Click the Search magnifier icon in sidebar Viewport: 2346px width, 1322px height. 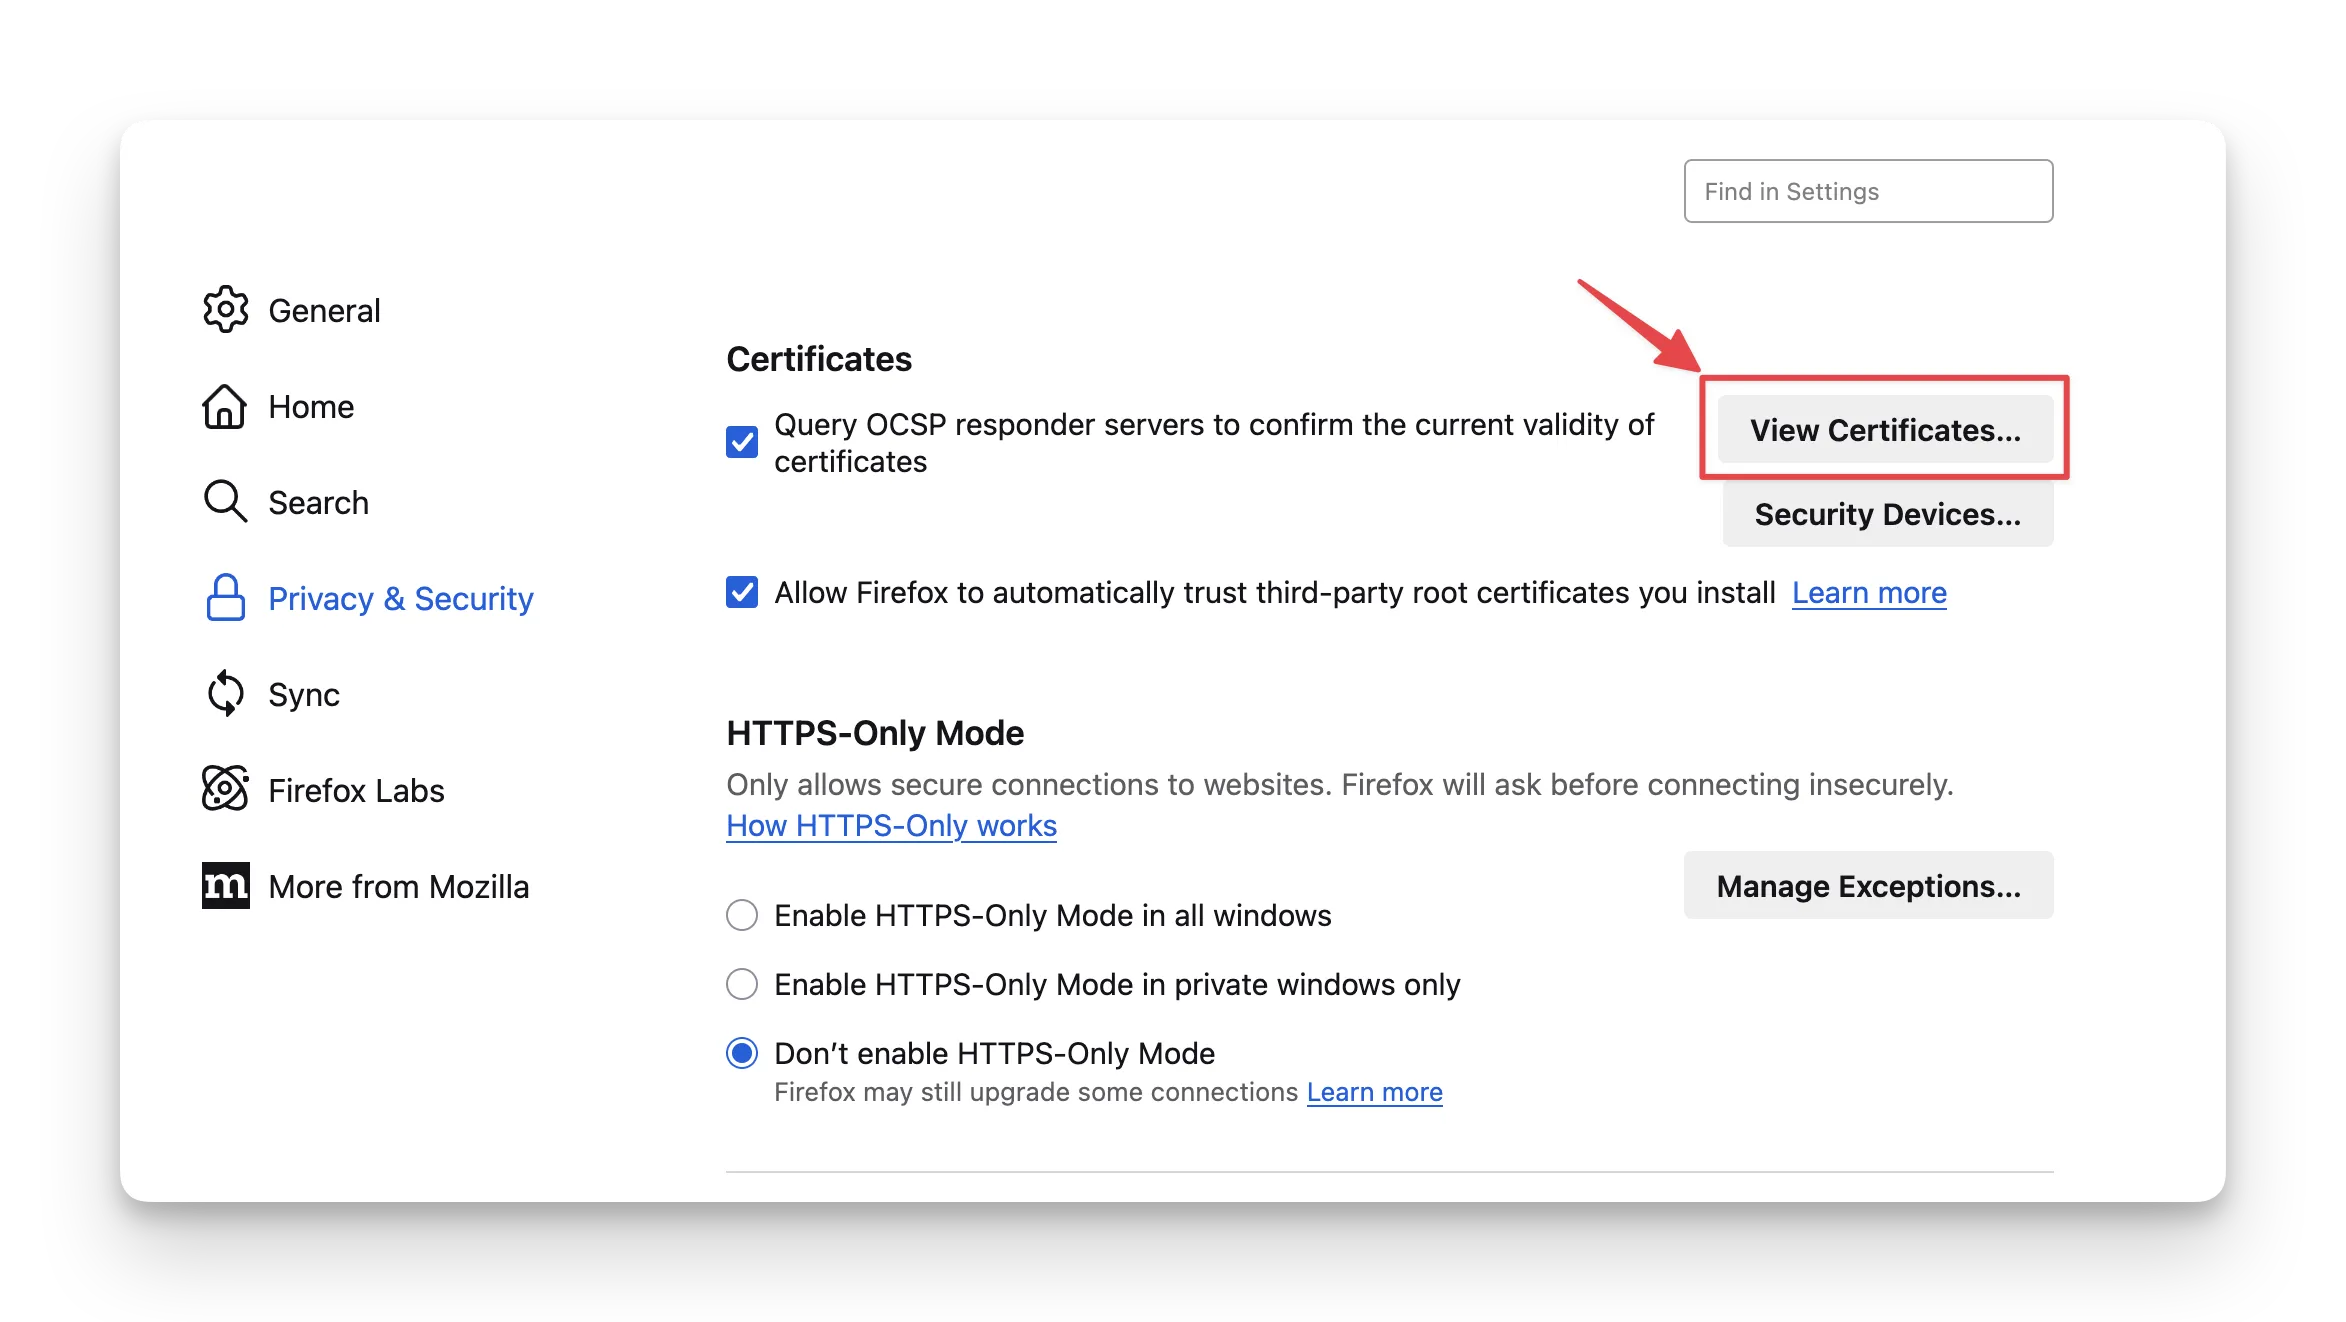click(x=225, y=502)
